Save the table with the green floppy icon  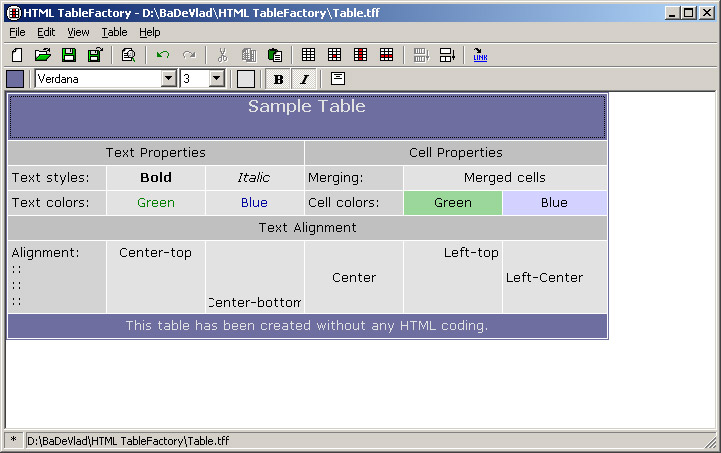(69, 55)
